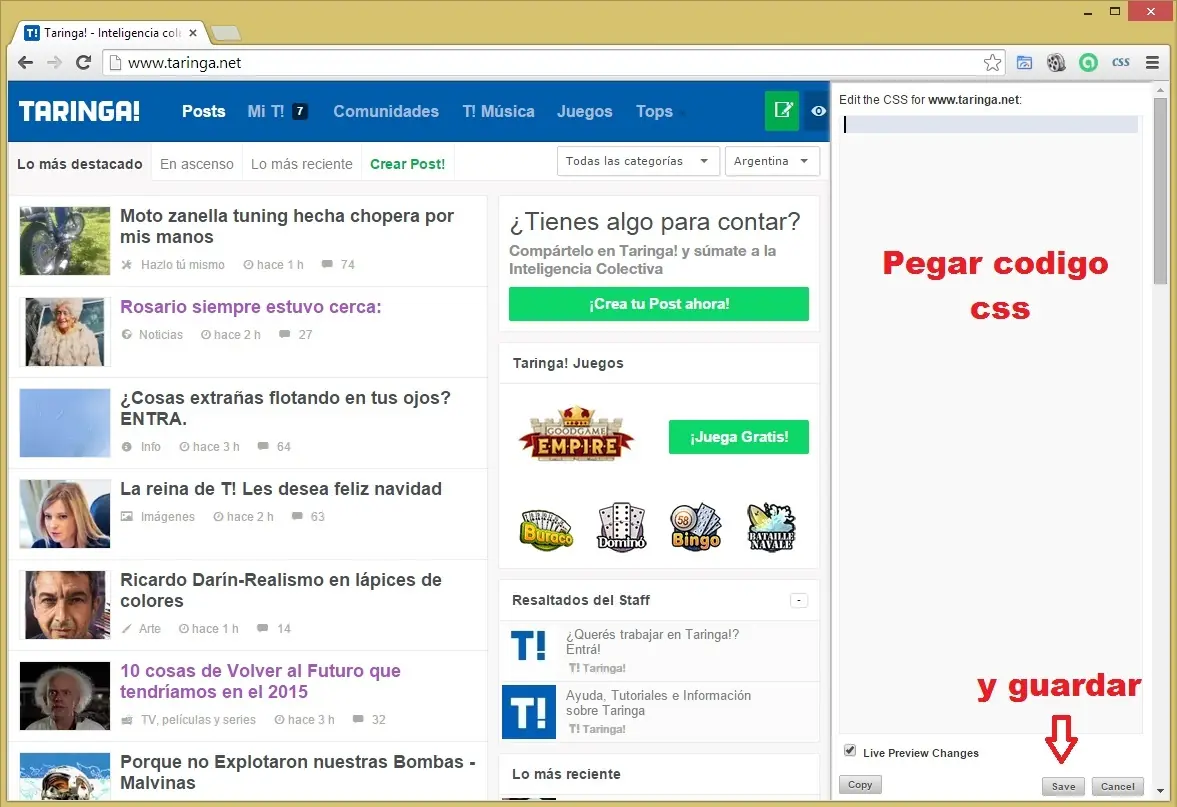Open post La reina de T! Les desea feliz navidad
Image resolution: width=1177 pixels, height=807 pixels.
281,489
